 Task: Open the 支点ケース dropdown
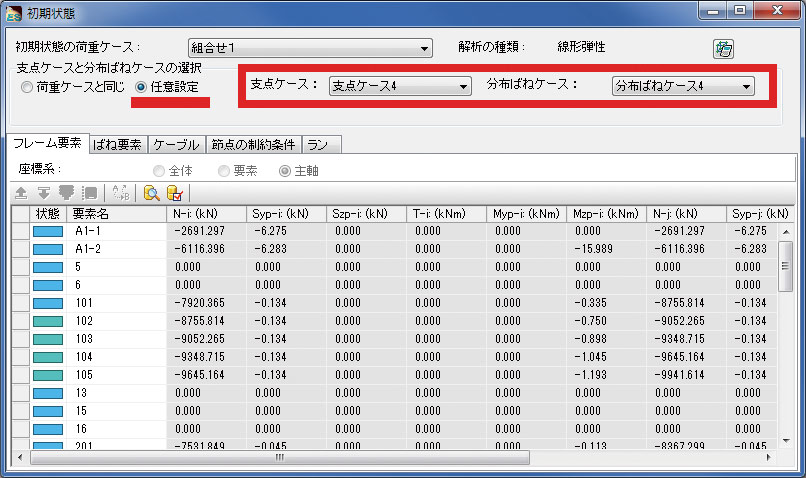400,86
